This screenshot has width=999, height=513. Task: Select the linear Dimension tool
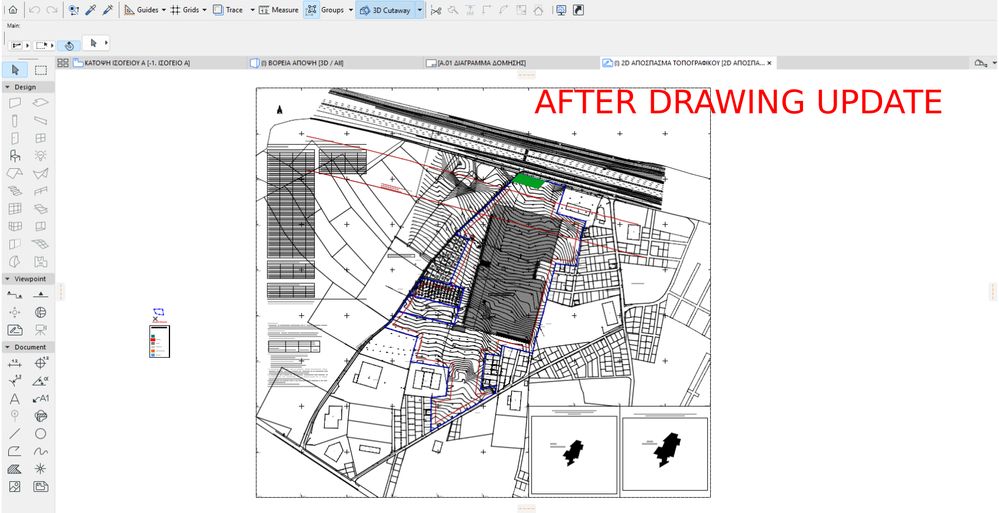pos(15,363)
